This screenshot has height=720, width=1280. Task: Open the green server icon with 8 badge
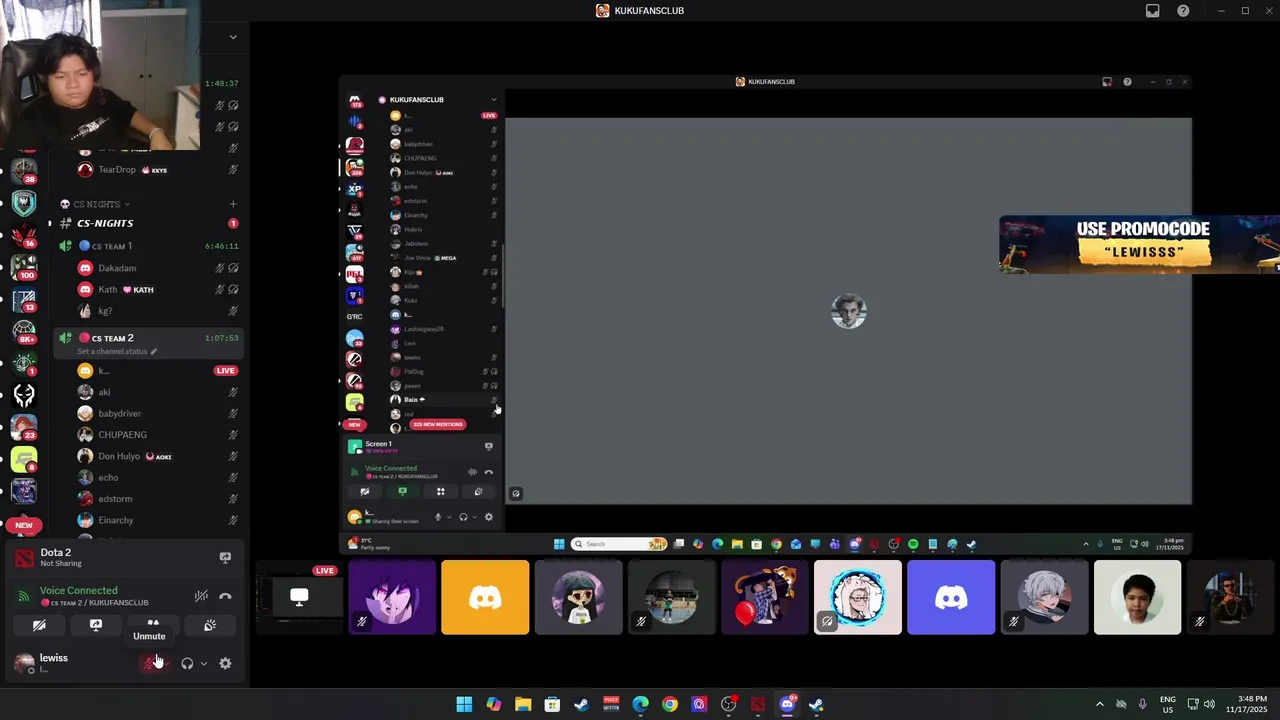pos(24,459)
